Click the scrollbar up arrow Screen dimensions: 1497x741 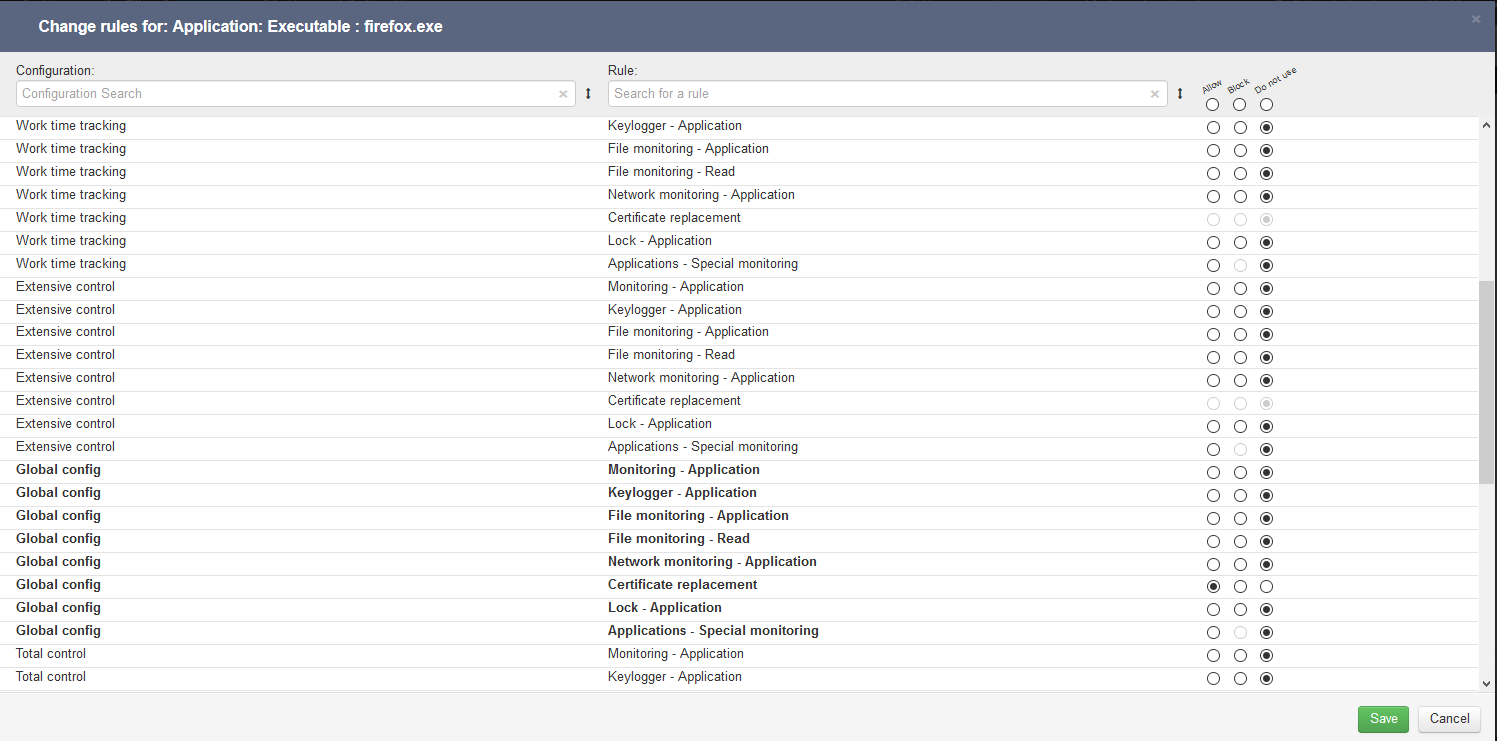tap(1486, 125)
